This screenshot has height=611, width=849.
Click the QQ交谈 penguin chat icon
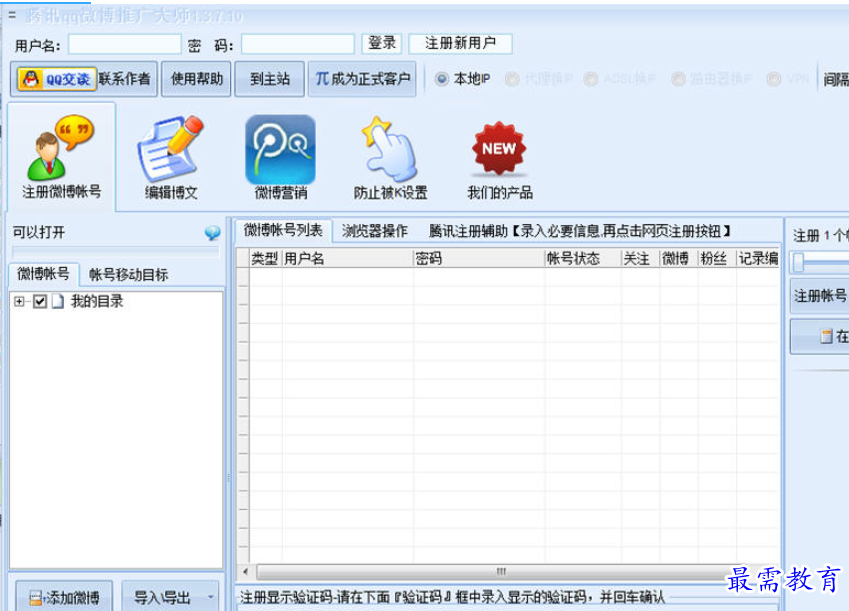pos(56,79)
